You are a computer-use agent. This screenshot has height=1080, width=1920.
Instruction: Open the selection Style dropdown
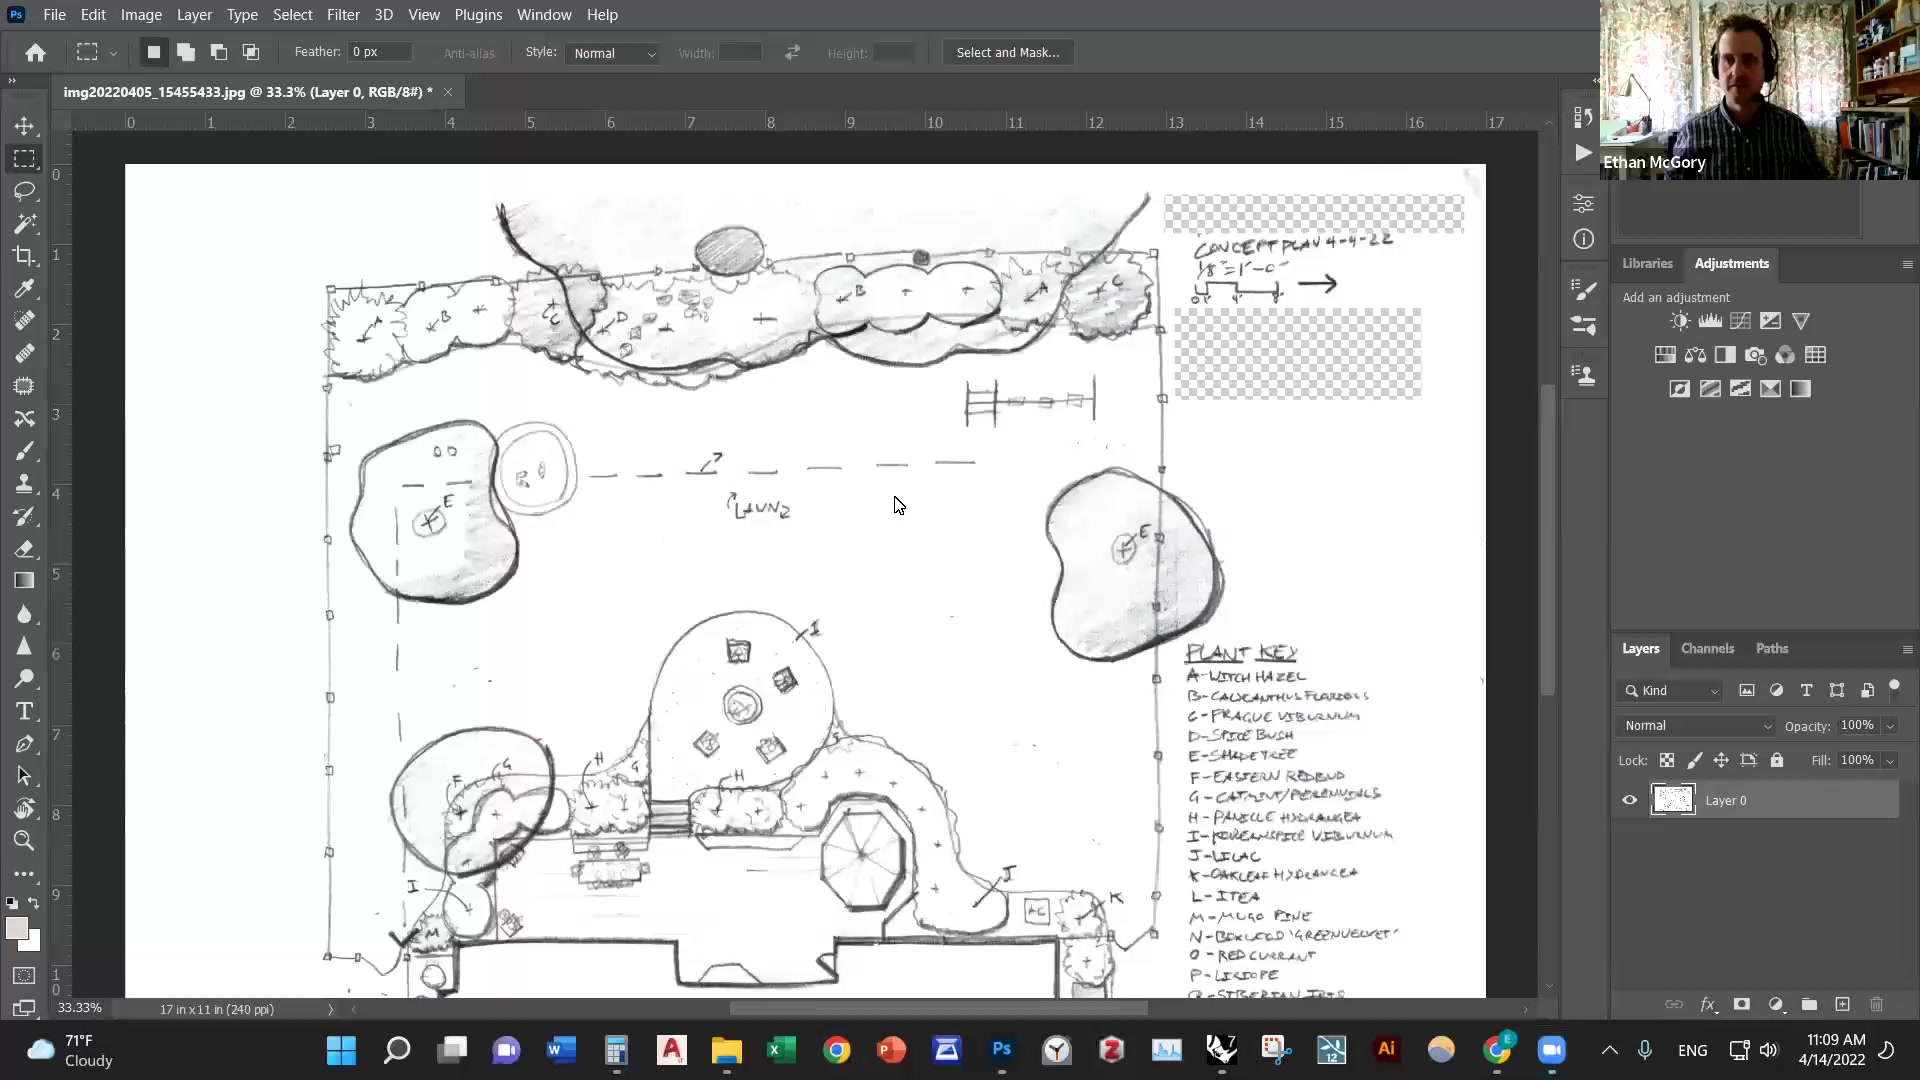(613, 53)
